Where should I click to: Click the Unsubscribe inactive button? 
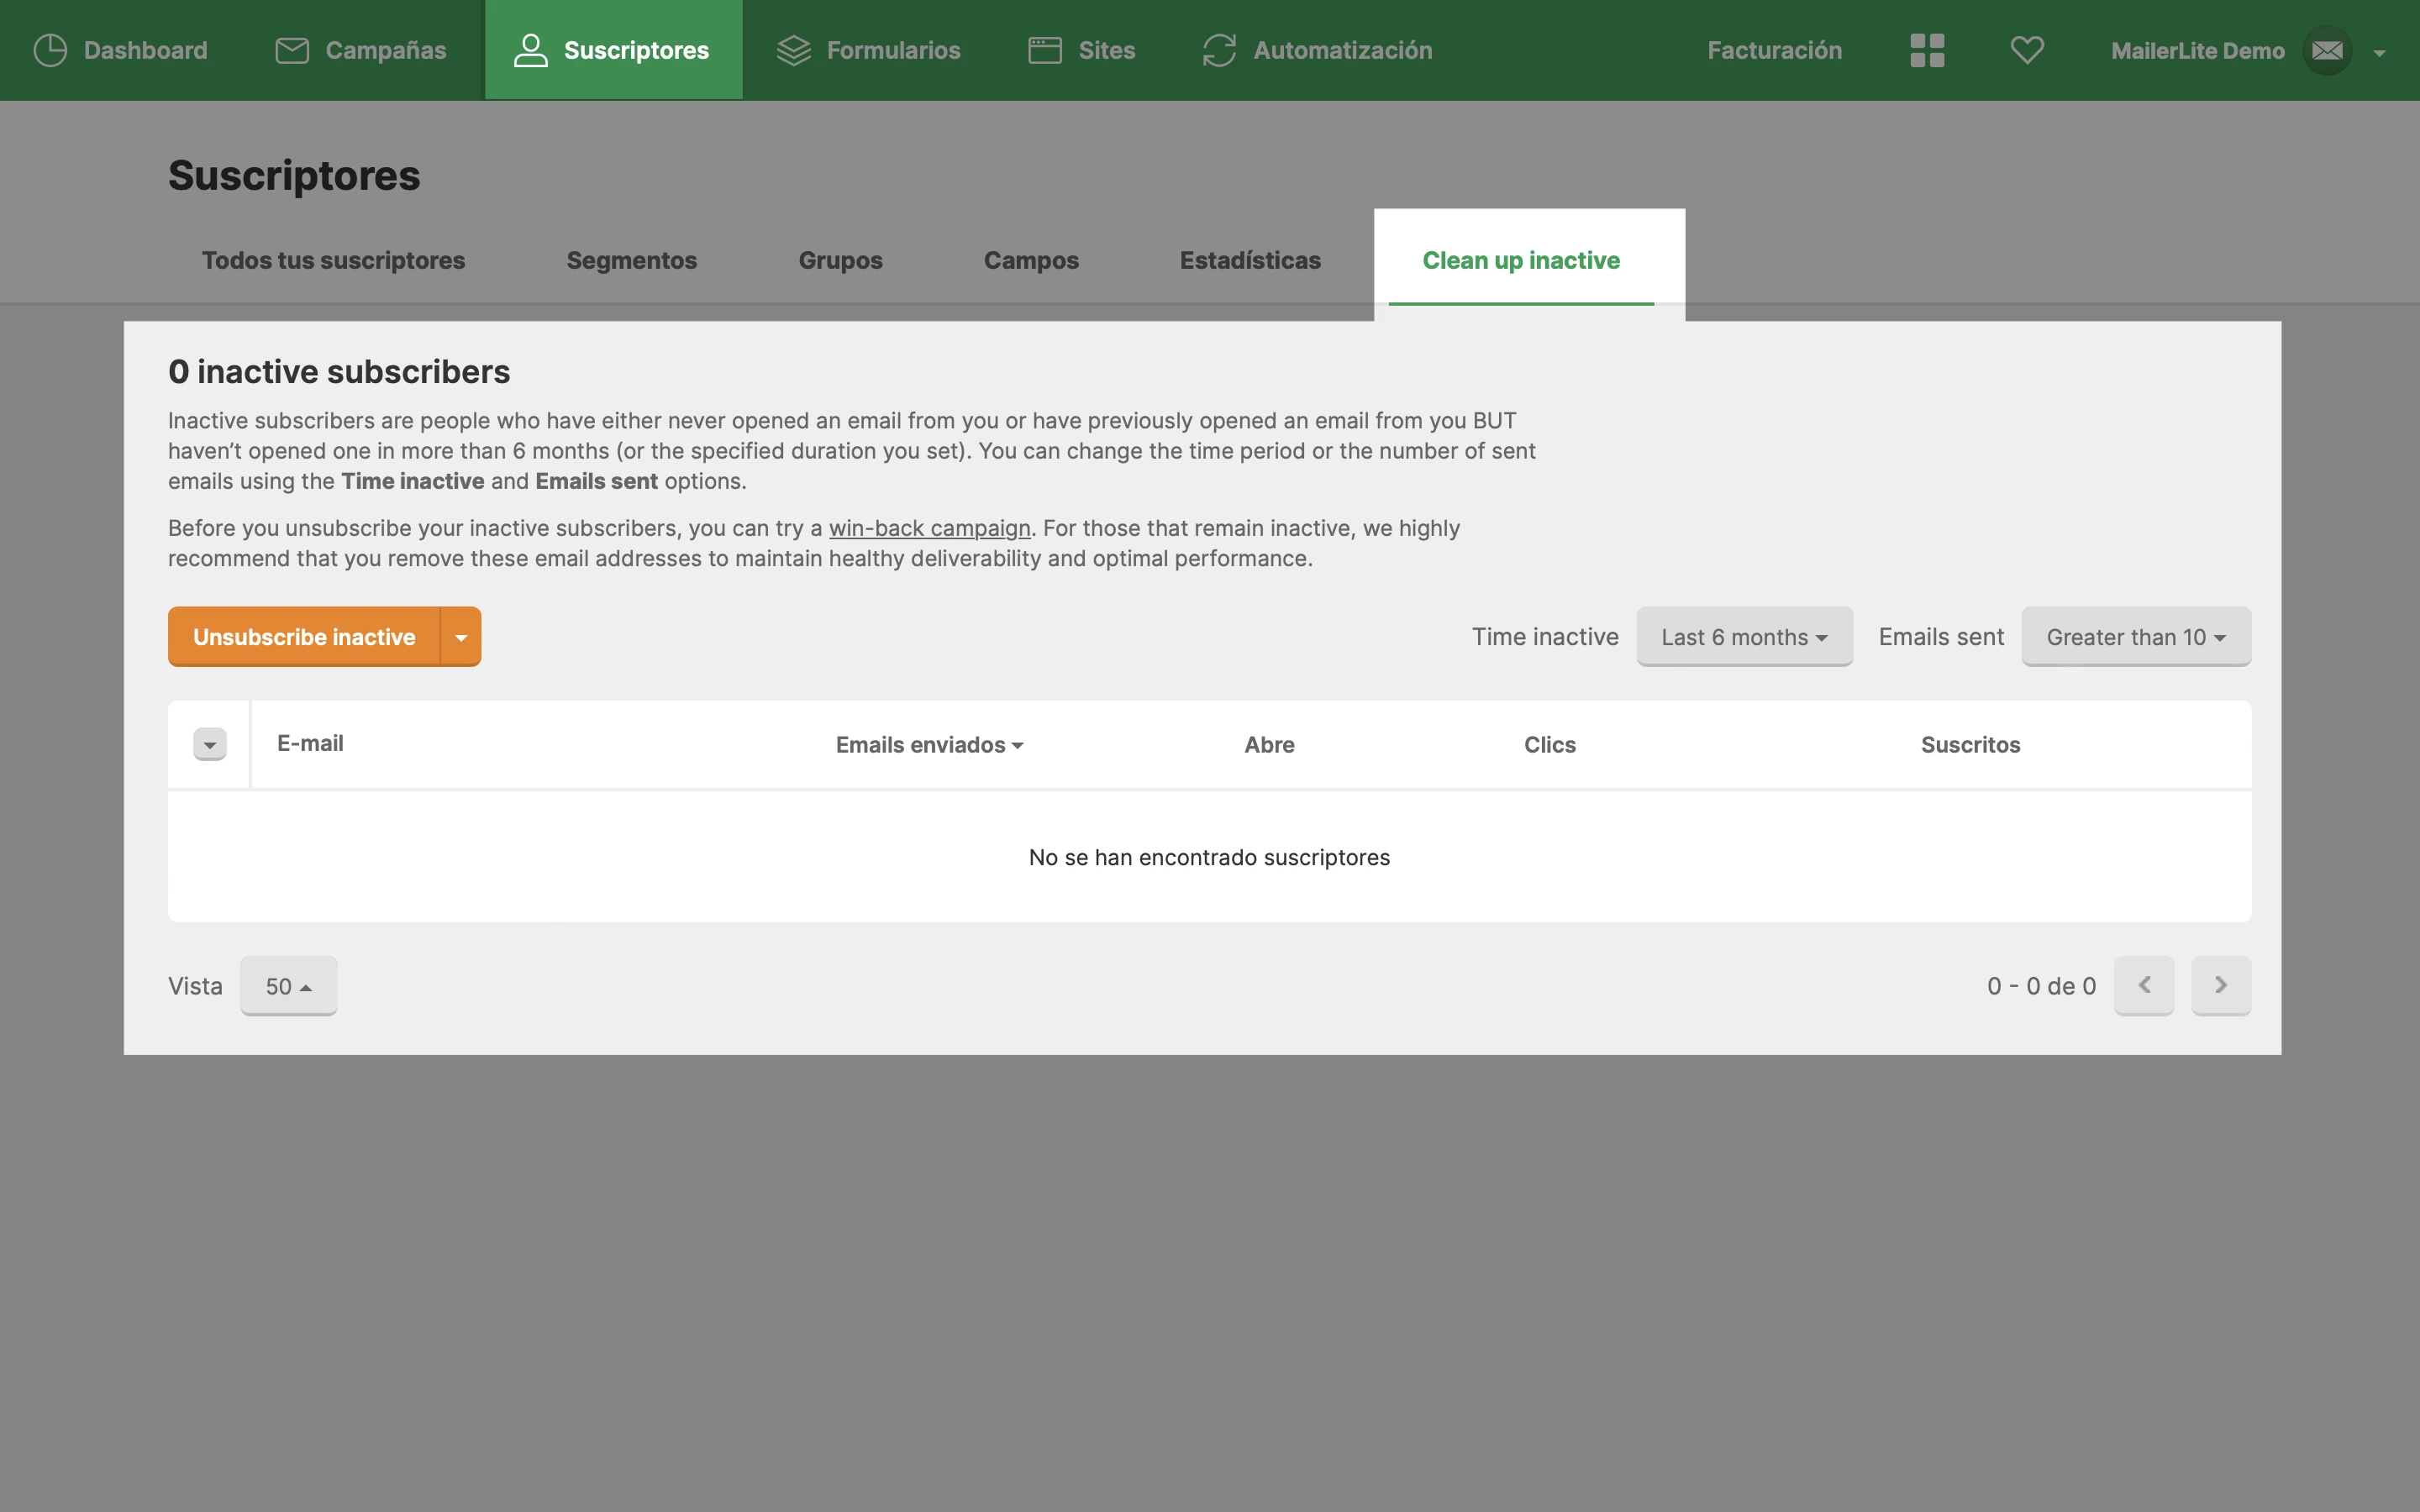tap(304, 637)
